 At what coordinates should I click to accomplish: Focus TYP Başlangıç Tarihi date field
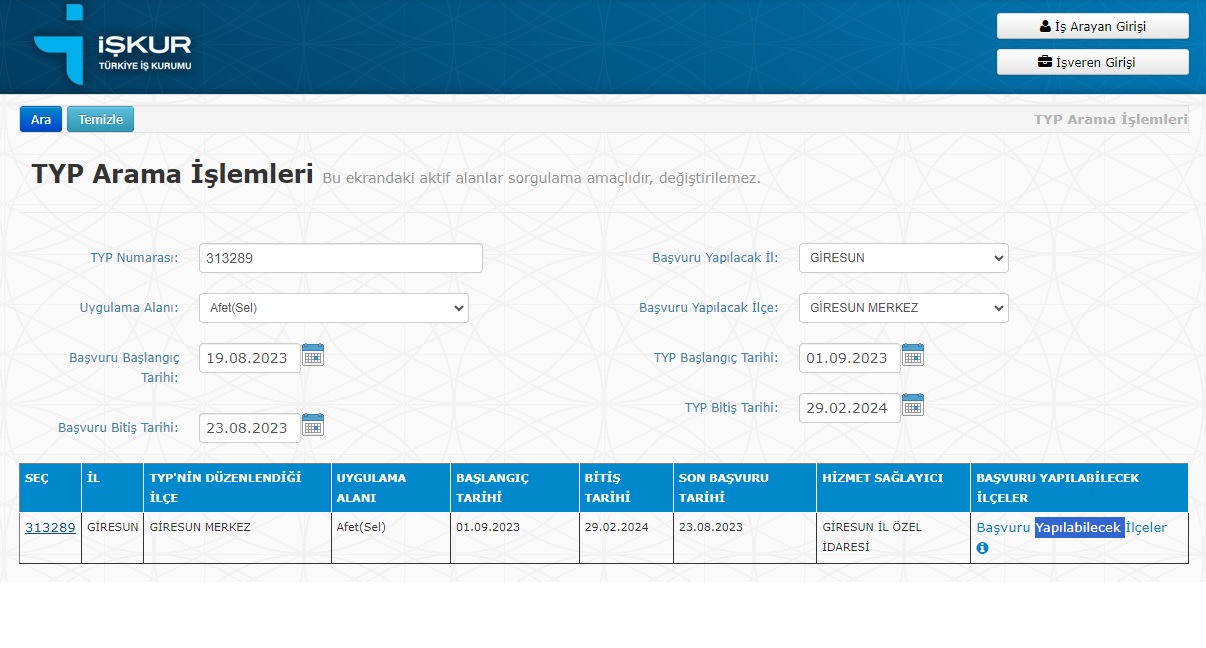point(850,358)
